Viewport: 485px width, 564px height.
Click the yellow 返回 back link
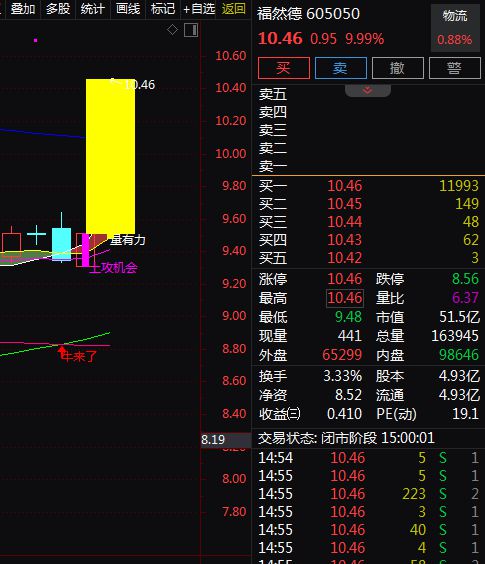pyautogui.click(x=234, y=9)
